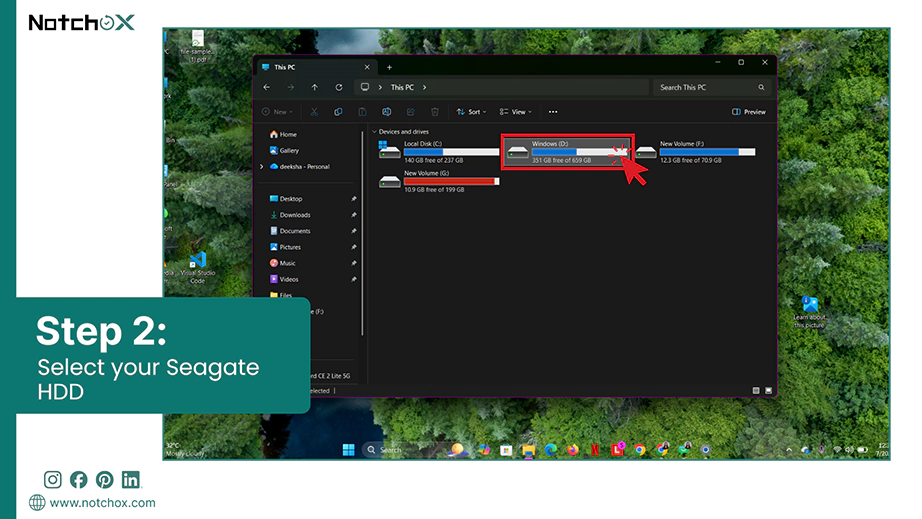Click the Windows Start button on taskbar
This screenshot has width=922, height=519.
click(349, 450)
